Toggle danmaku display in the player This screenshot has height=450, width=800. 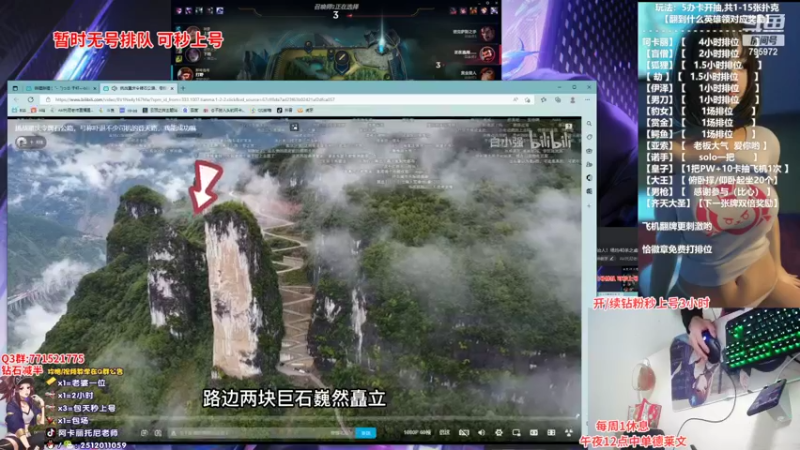pos(144,433)
